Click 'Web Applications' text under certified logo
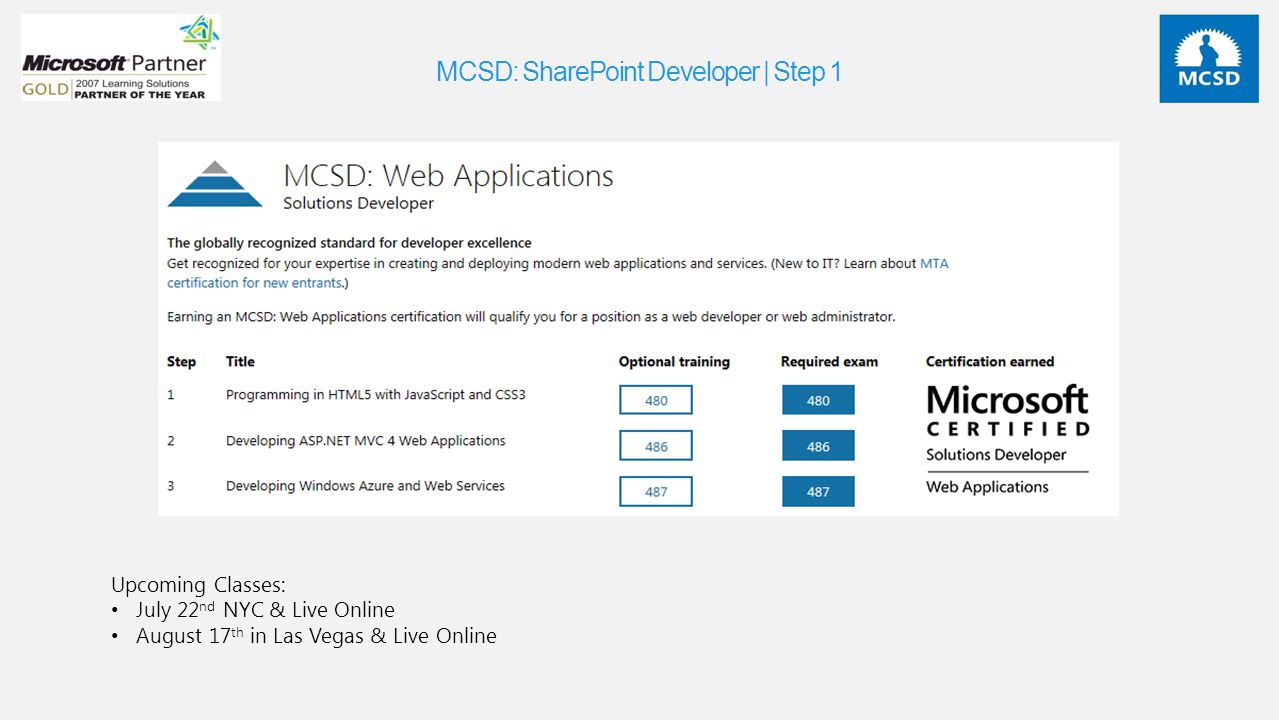The height and width of the screenshot is (720, 1279). [x=987, y=487]
